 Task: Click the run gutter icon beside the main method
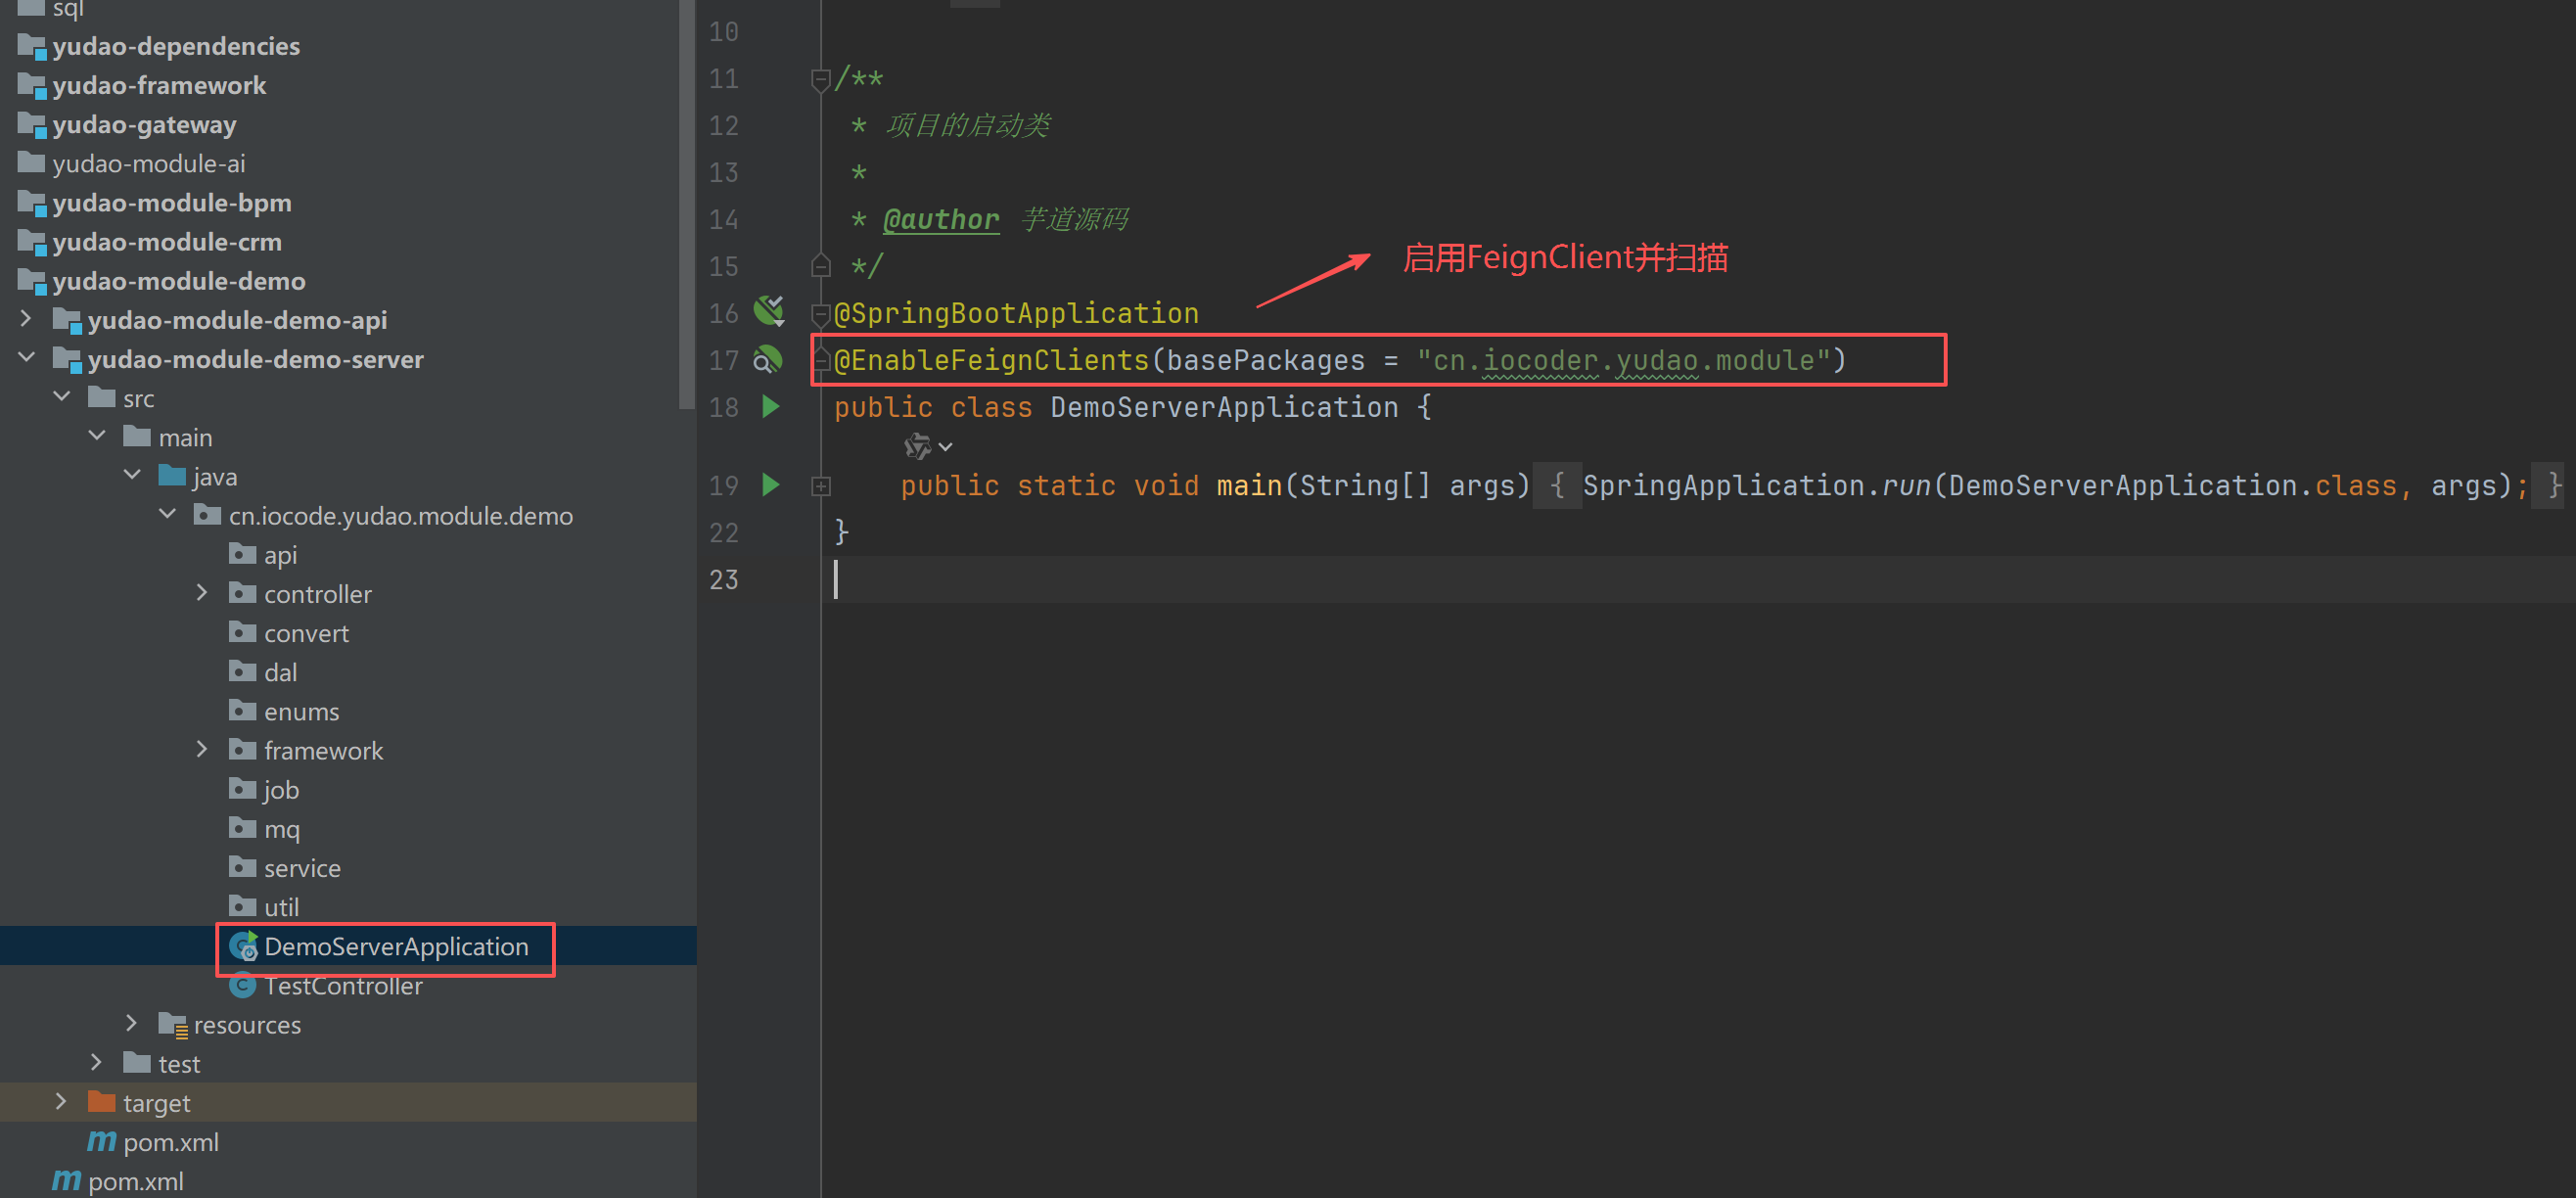point(770,485)
